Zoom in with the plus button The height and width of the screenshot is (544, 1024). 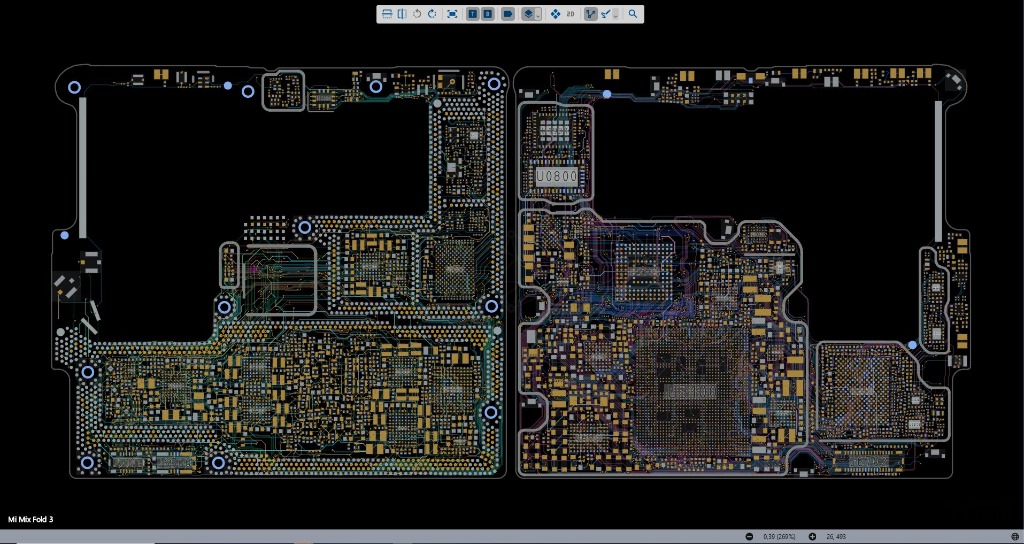(812, 537)
